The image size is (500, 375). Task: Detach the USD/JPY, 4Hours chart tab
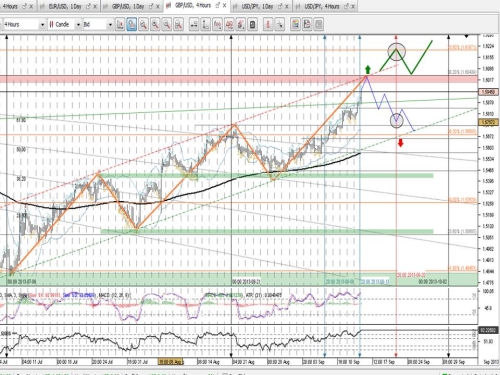coord(346,6)
